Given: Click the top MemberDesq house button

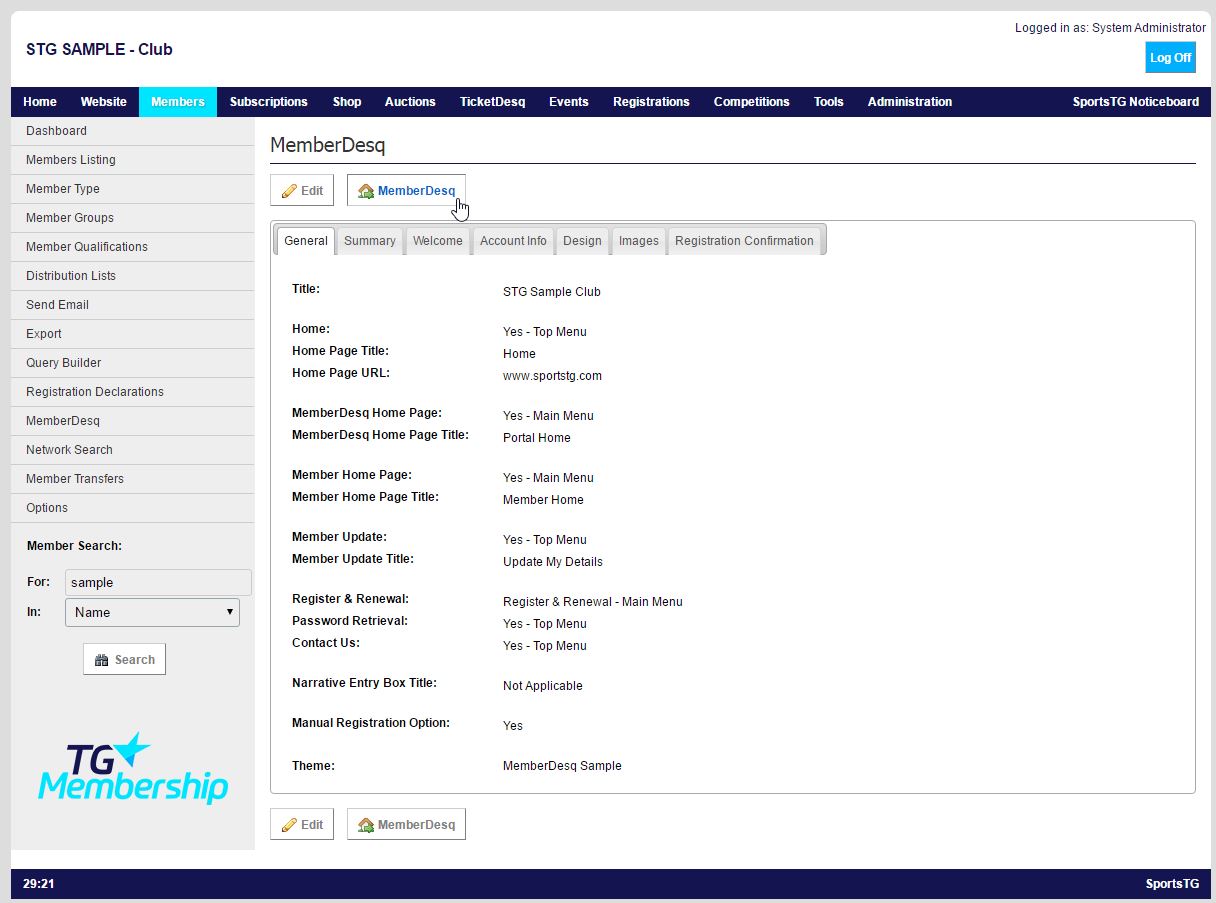Looking at the screenshot, I should coord(406,190).
